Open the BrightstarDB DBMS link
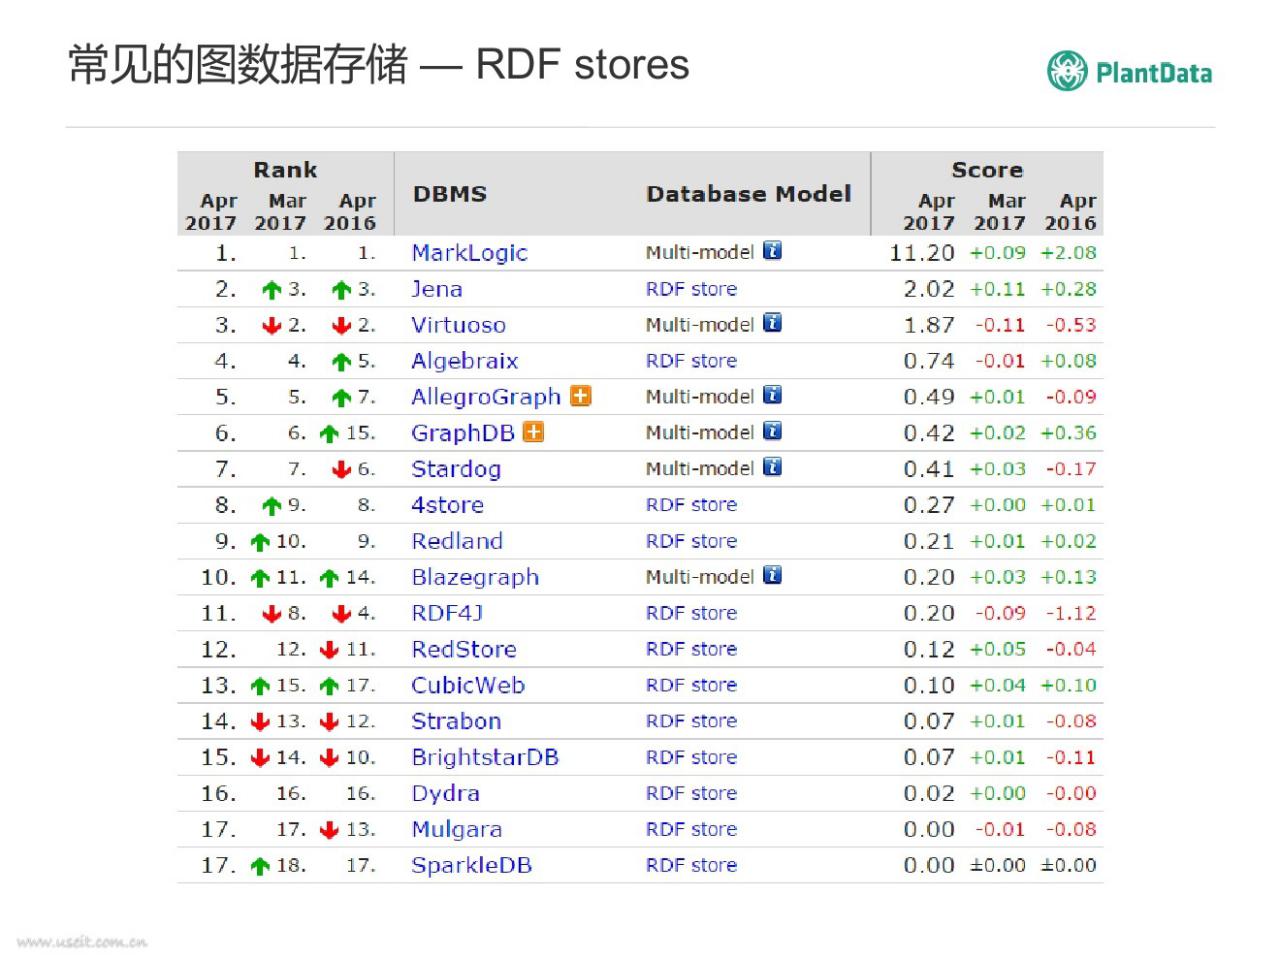1280x960 pixels. coord(485,757)
